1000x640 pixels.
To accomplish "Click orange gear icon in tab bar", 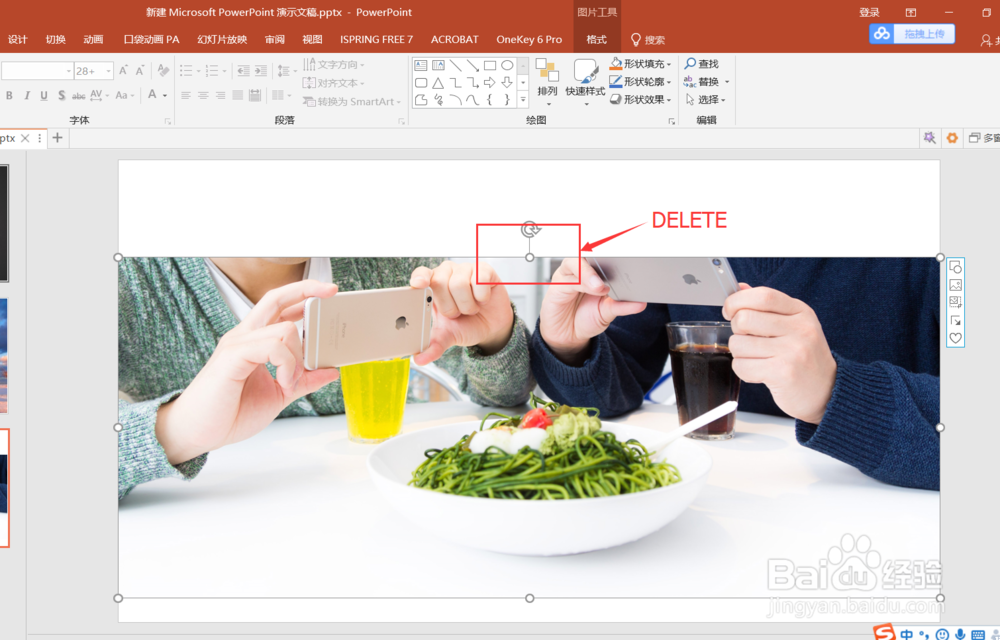I will pyautogui.click(x=952, y=138).
